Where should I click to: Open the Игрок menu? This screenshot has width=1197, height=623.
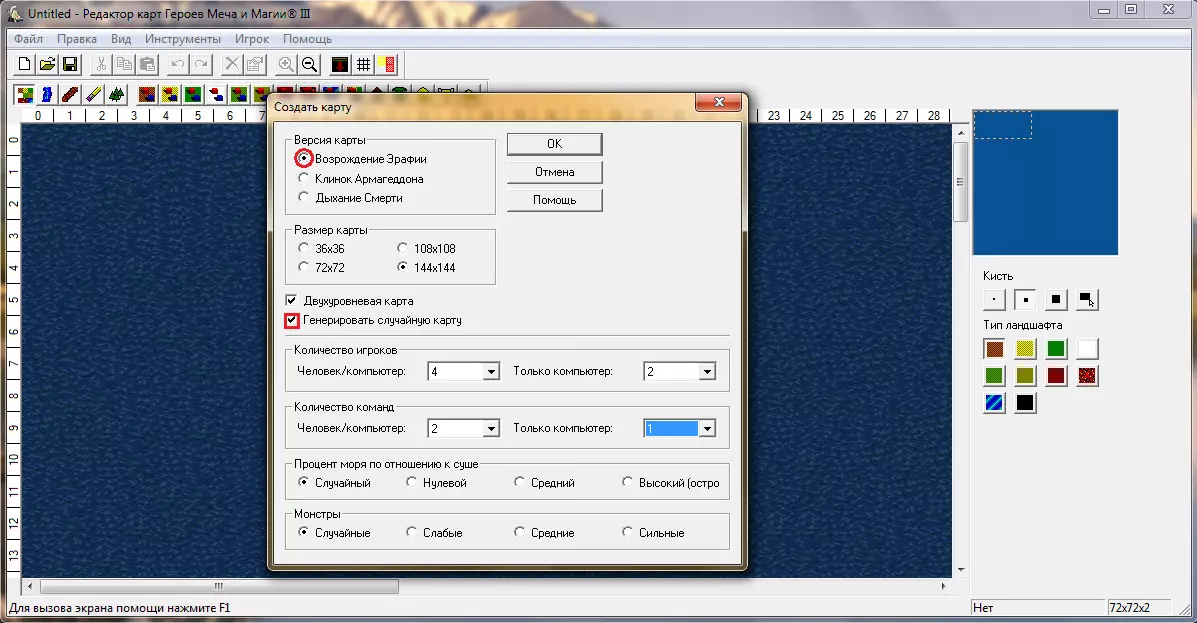pyautogui.click(x=252, y=39)
